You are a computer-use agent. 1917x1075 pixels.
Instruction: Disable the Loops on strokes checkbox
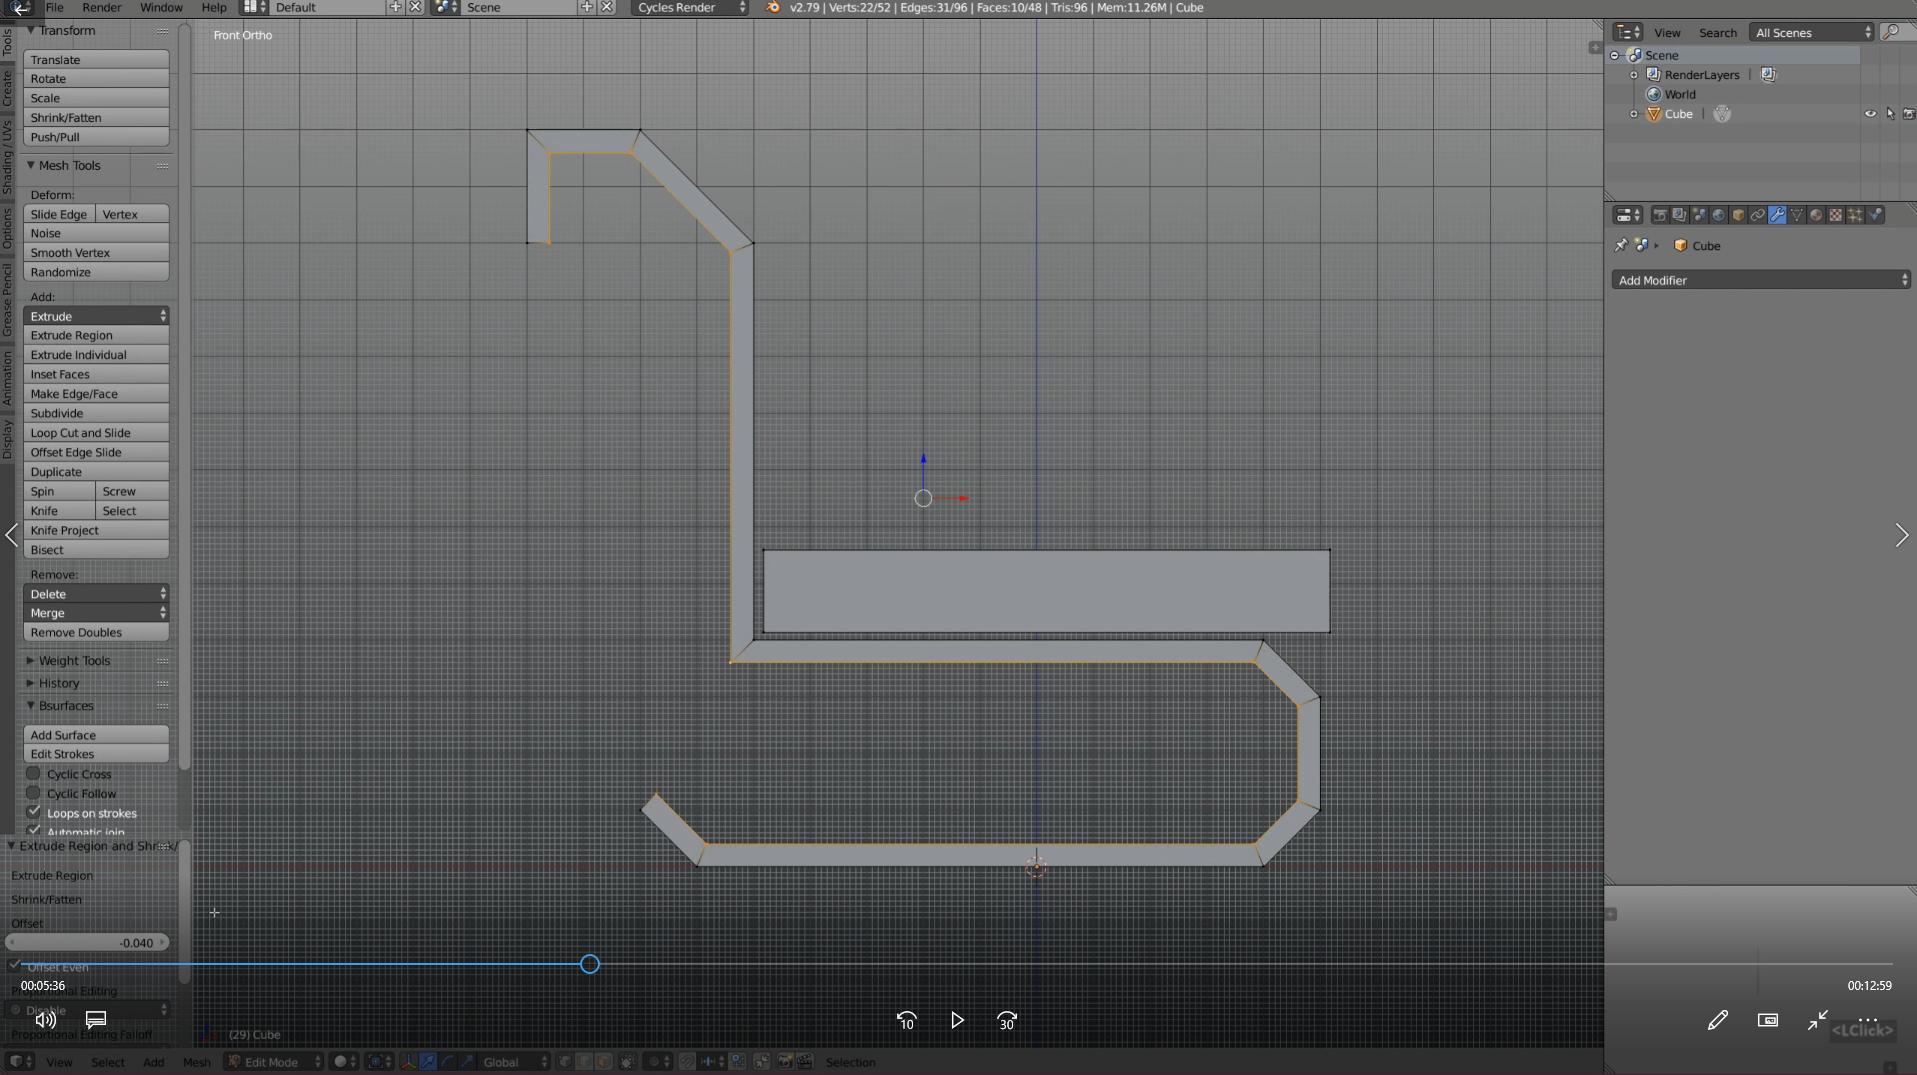tap(33, 812)
